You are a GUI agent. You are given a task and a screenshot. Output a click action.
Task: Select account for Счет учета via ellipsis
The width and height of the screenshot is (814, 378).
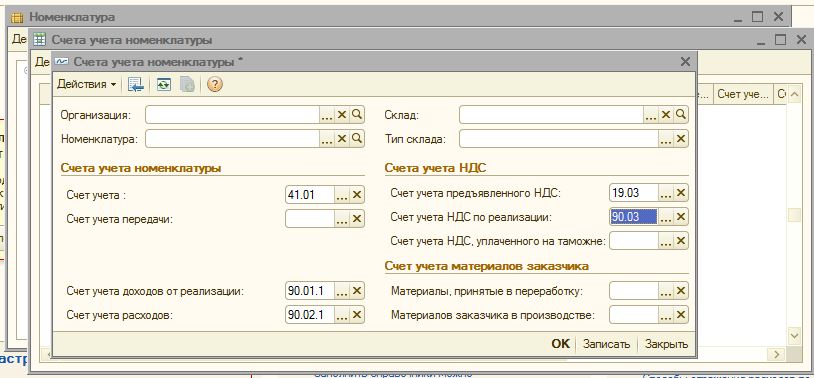click(342, 195)
